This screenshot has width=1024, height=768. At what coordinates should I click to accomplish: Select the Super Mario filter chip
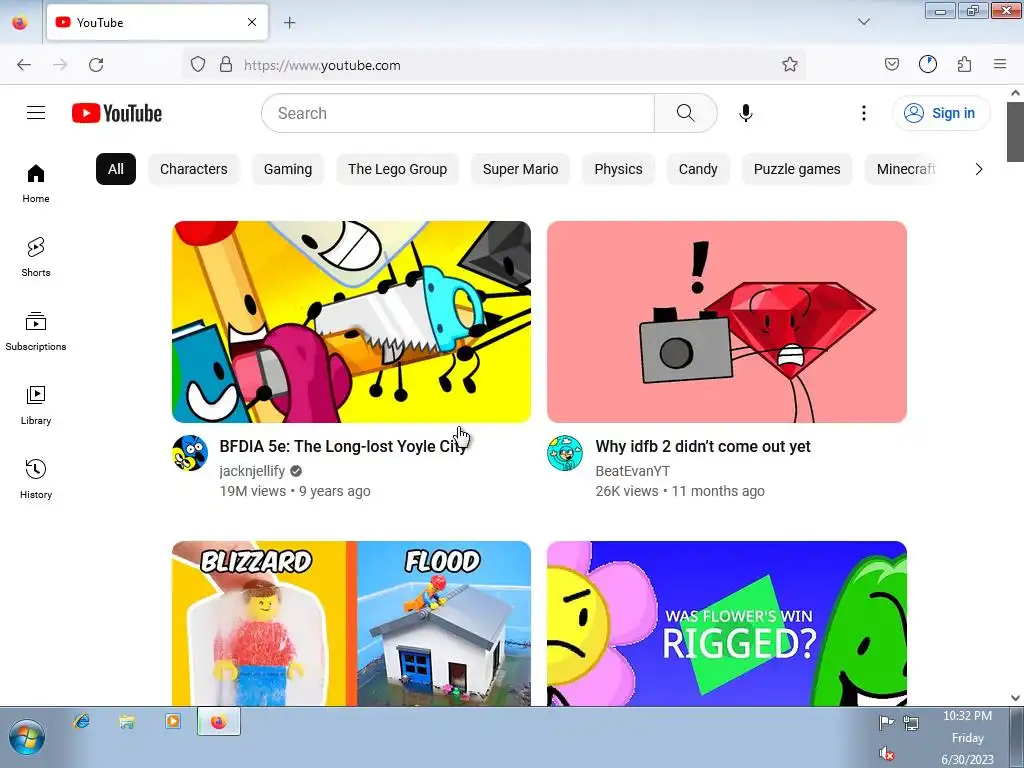click(520, 169)
